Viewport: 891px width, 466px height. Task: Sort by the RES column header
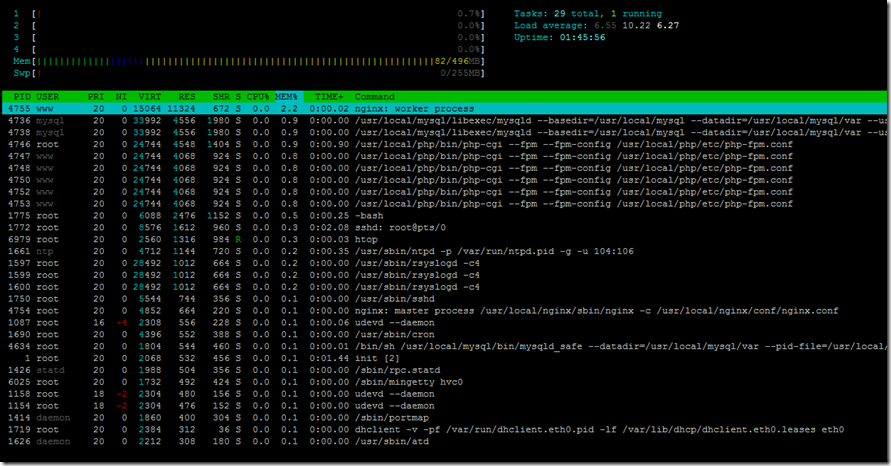pyautogui.click(x=186, y=97)
